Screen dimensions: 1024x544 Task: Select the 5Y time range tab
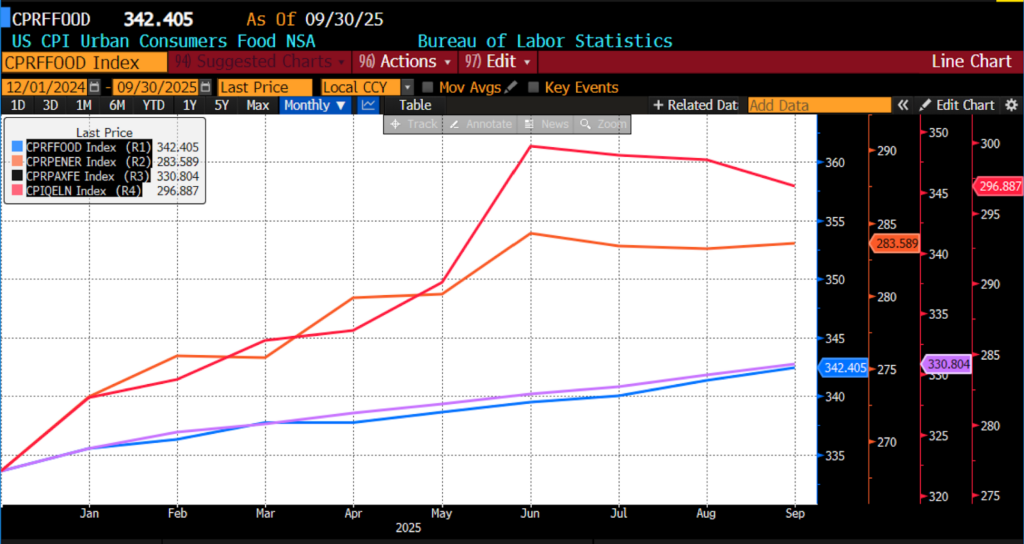(222, 105)
